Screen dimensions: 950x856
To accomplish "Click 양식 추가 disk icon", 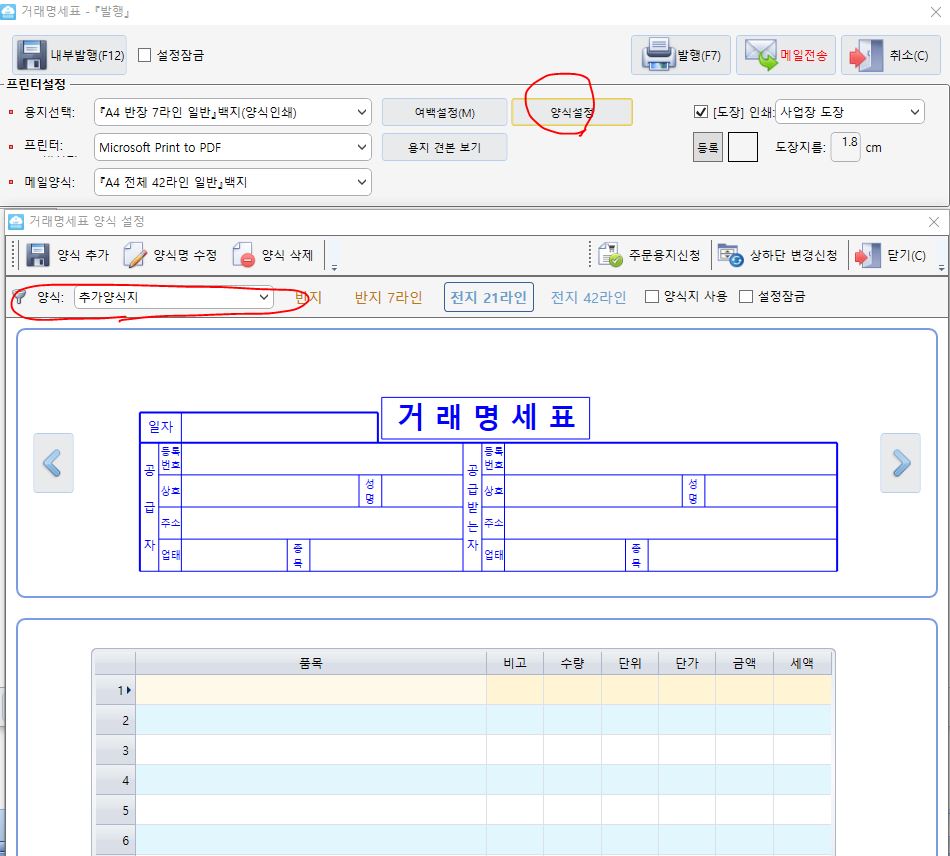I will pos(38,255).
